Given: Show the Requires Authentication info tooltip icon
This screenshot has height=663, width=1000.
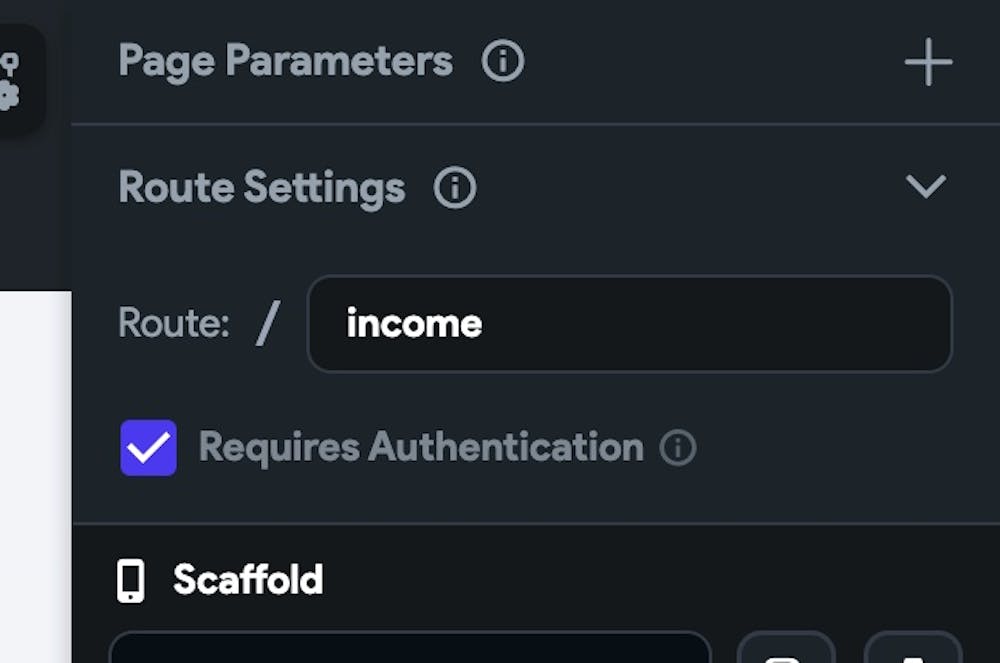Looking at the screenshot, I should [677, 447].
